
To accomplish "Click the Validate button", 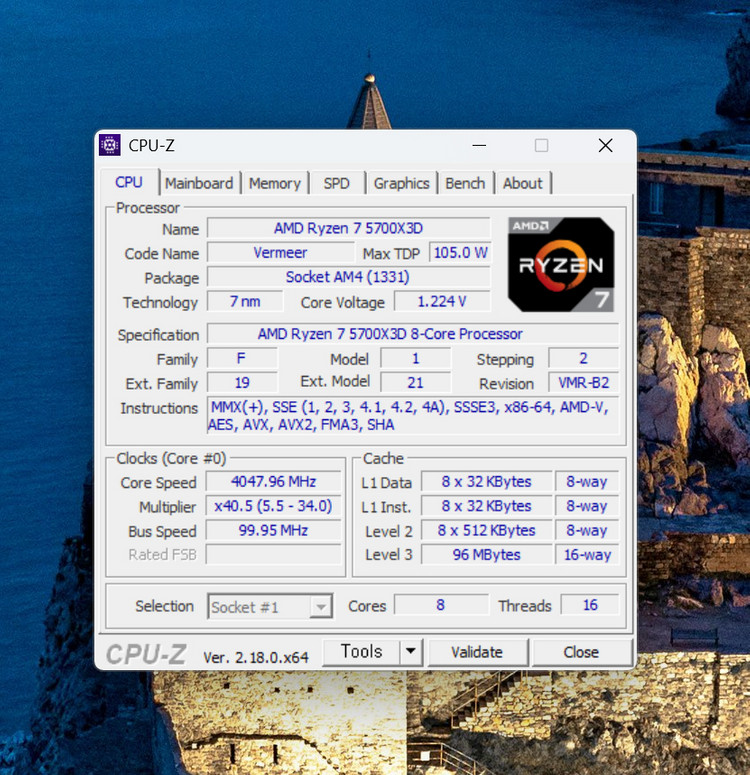I will (477, 652).
